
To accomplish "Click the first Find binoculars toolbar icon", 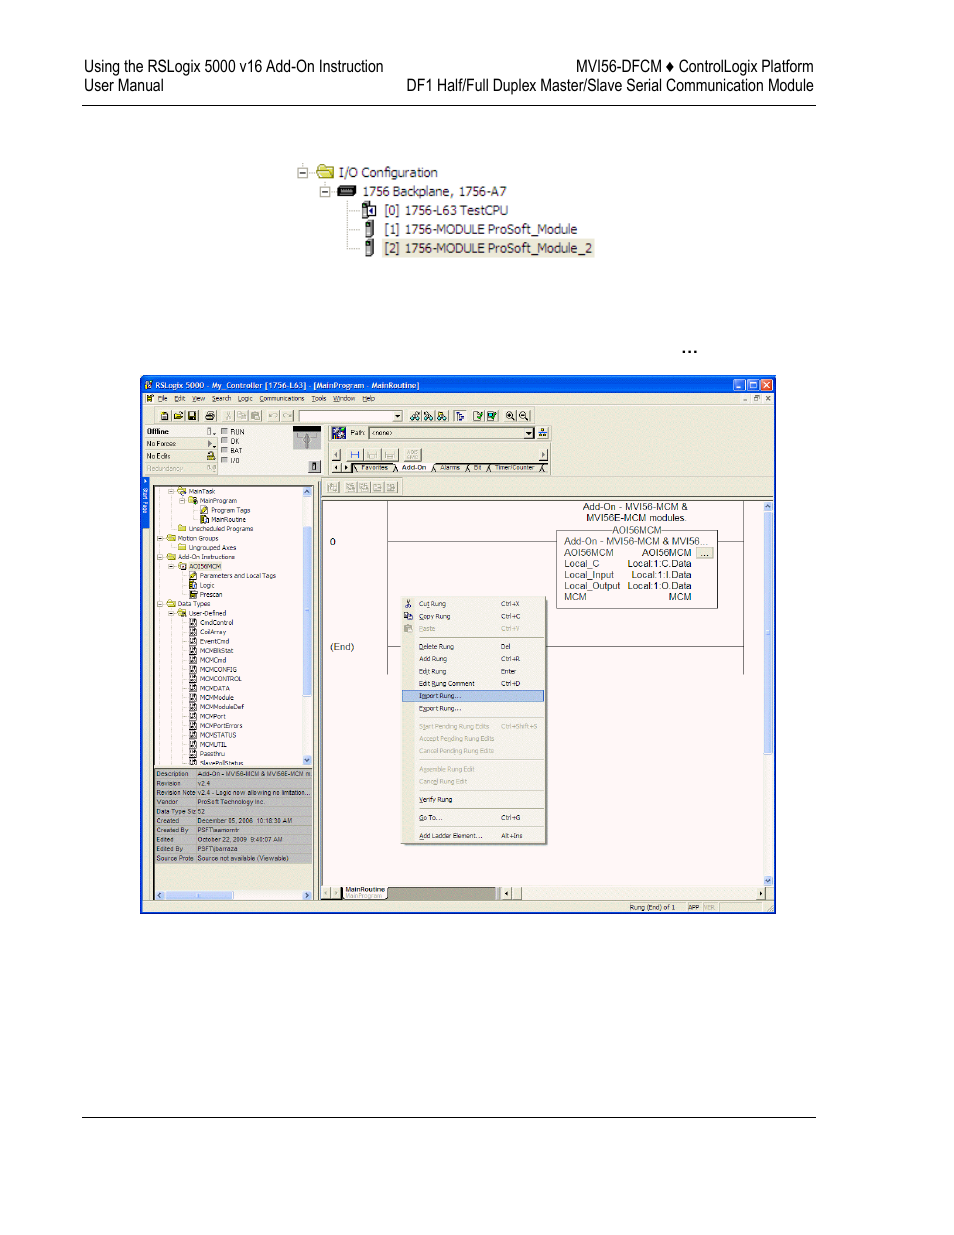I will [414, 416].
